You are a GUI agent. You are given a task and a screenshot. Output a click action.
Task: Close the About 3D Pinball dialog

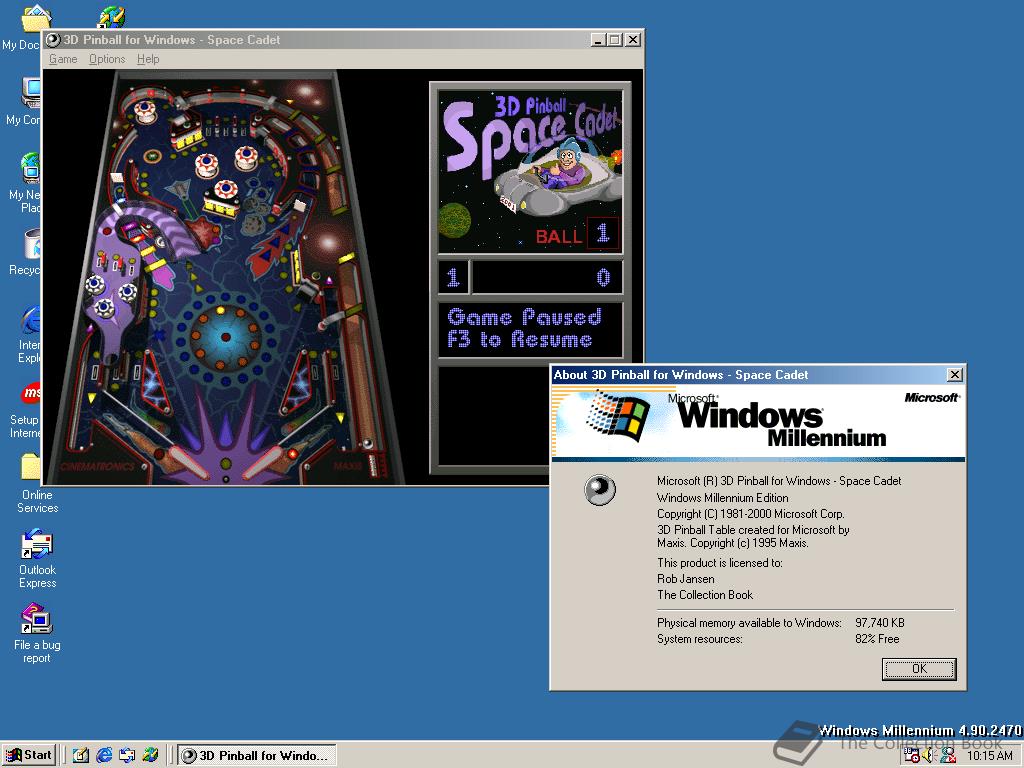click(x=954, y=374)
